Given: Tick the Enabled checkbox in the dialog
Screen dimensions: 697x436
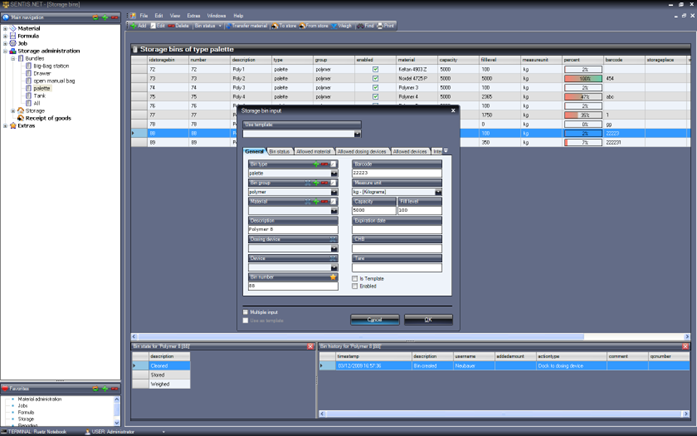Looking at the screenshot, I should pyautogui.click(x=355, y=286).
